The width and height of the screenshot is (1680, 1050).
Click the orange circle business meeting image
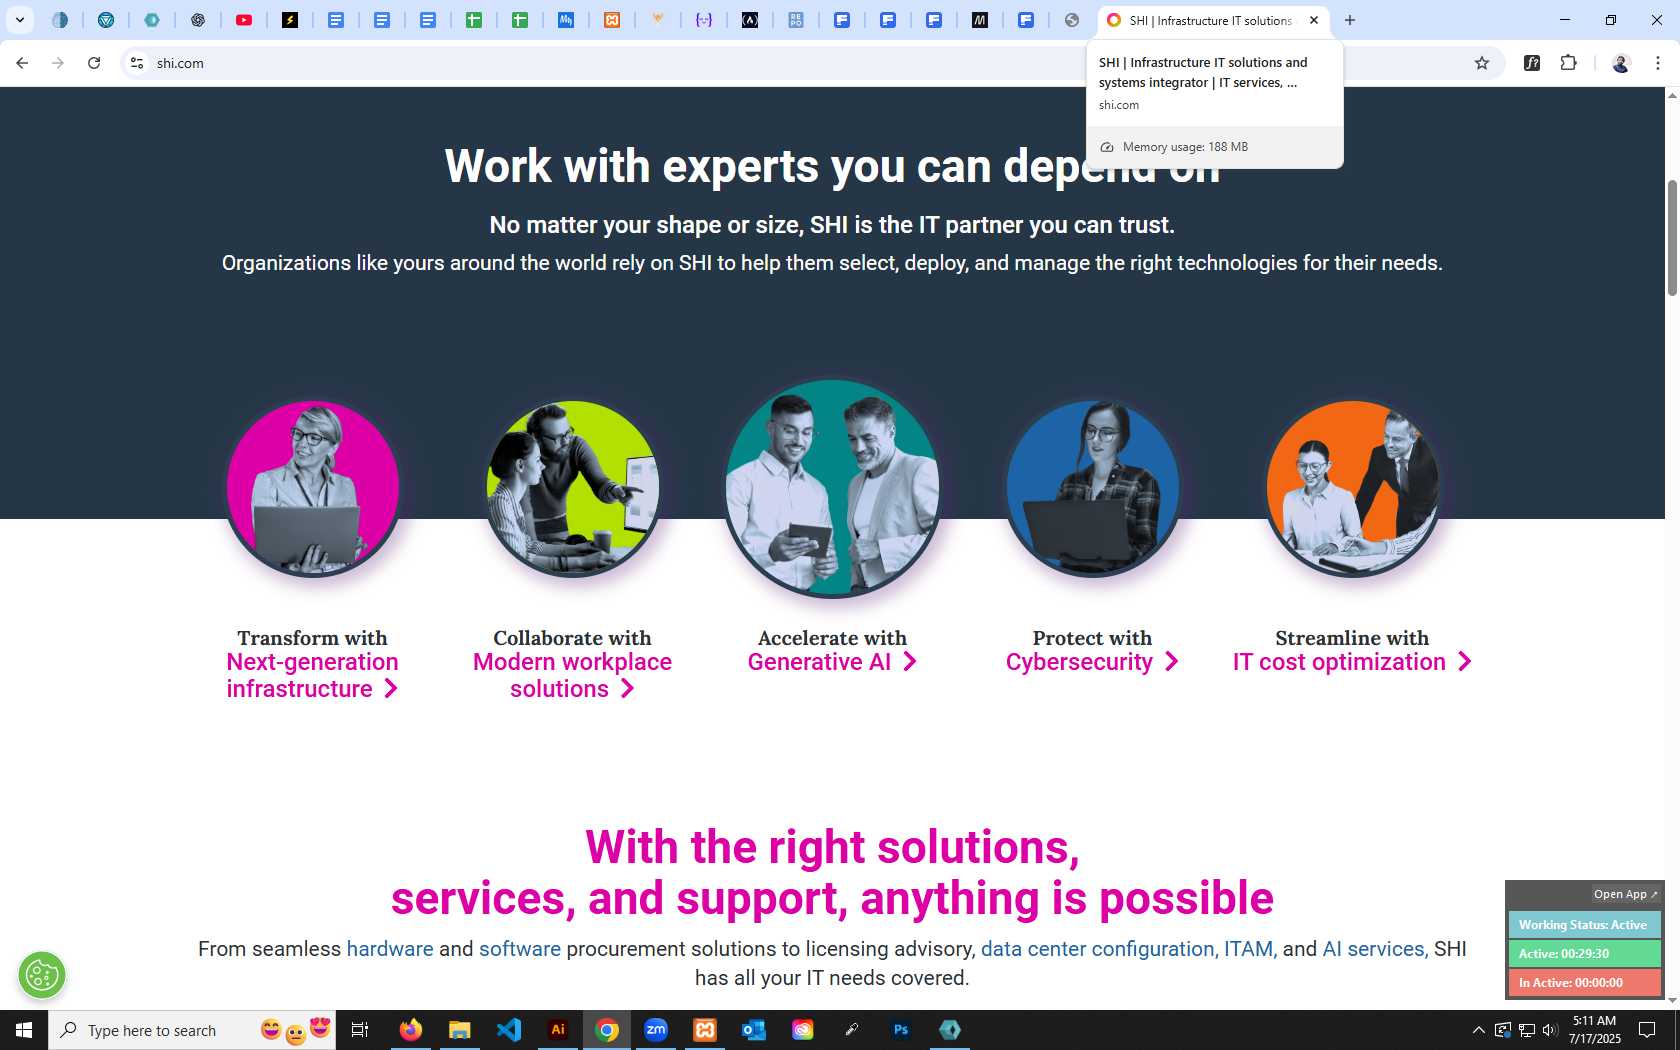pos(1352,489)
